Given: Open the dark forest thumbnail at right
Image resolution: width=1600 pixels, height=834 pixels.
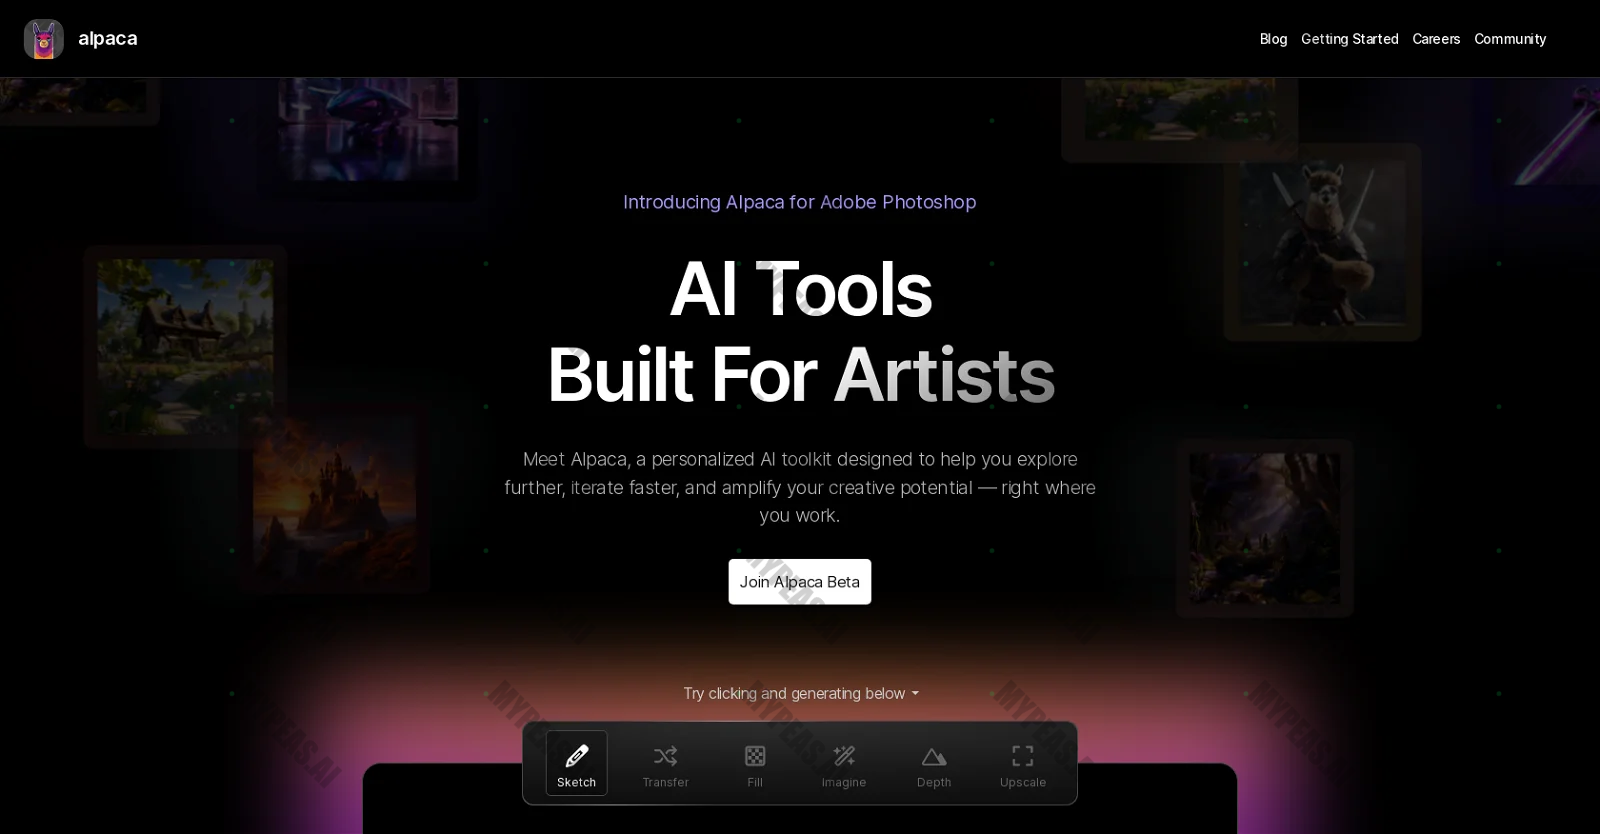Looking at the screenshot, I should [x=1265, y=528].
